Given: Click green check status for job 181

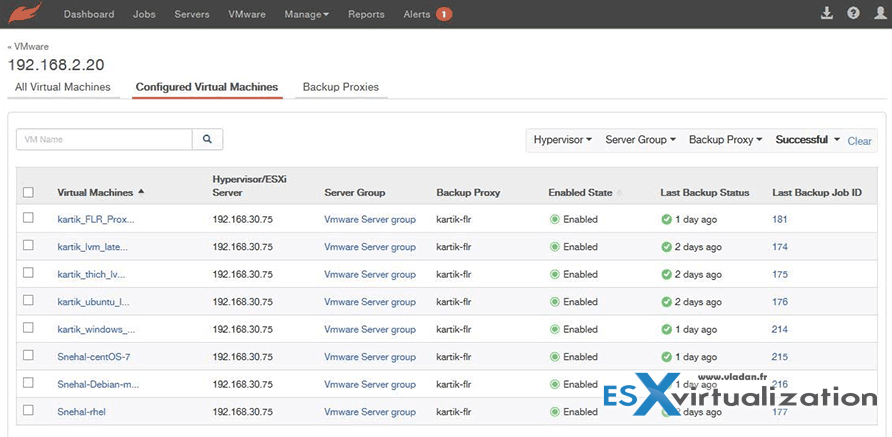Looking at the screenshot, I should (666, 219).
